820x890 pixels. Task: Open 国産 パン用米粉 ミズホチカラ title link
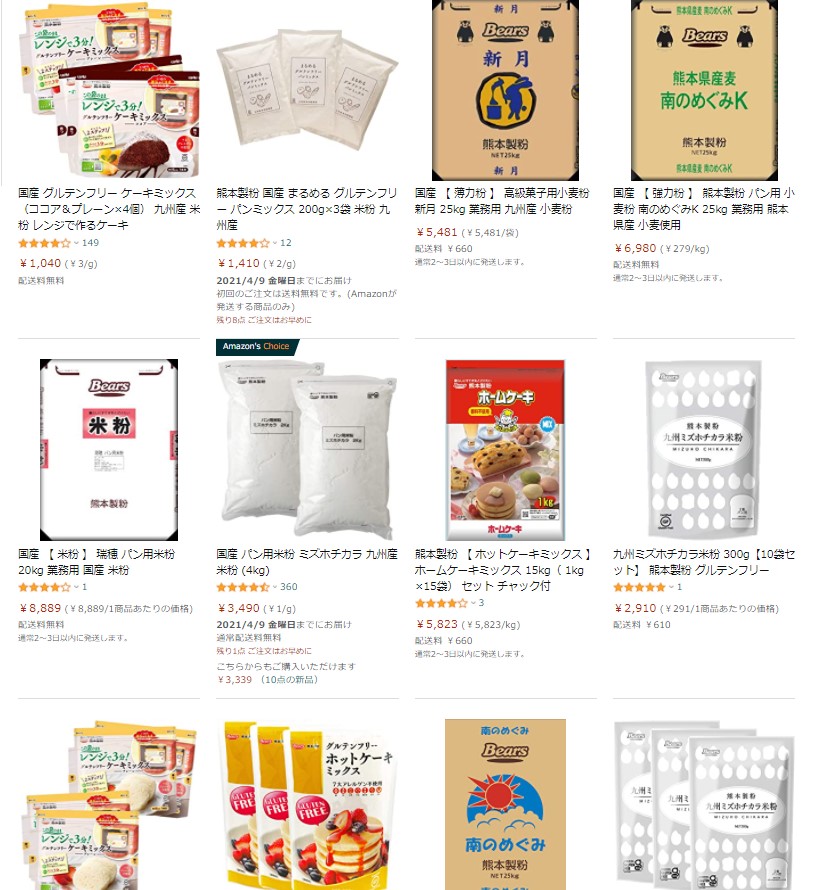307,561
